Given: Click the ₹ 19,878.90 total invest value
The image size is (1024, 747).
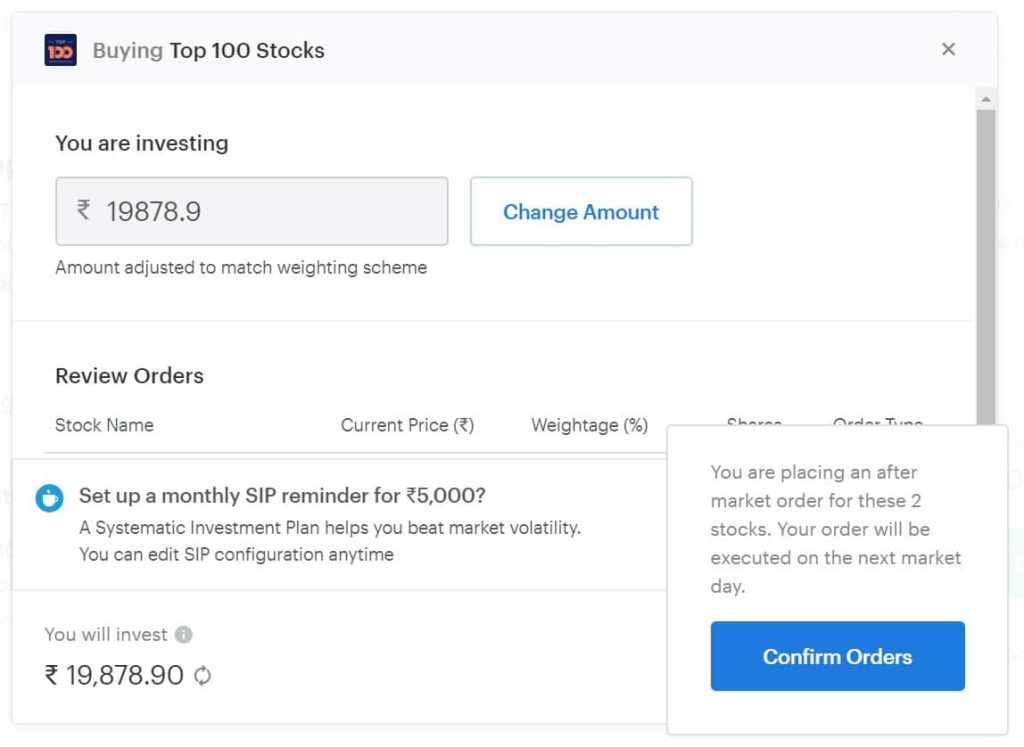Looking at the screenshot, I should pyautogui.click(x=114, y=675).
